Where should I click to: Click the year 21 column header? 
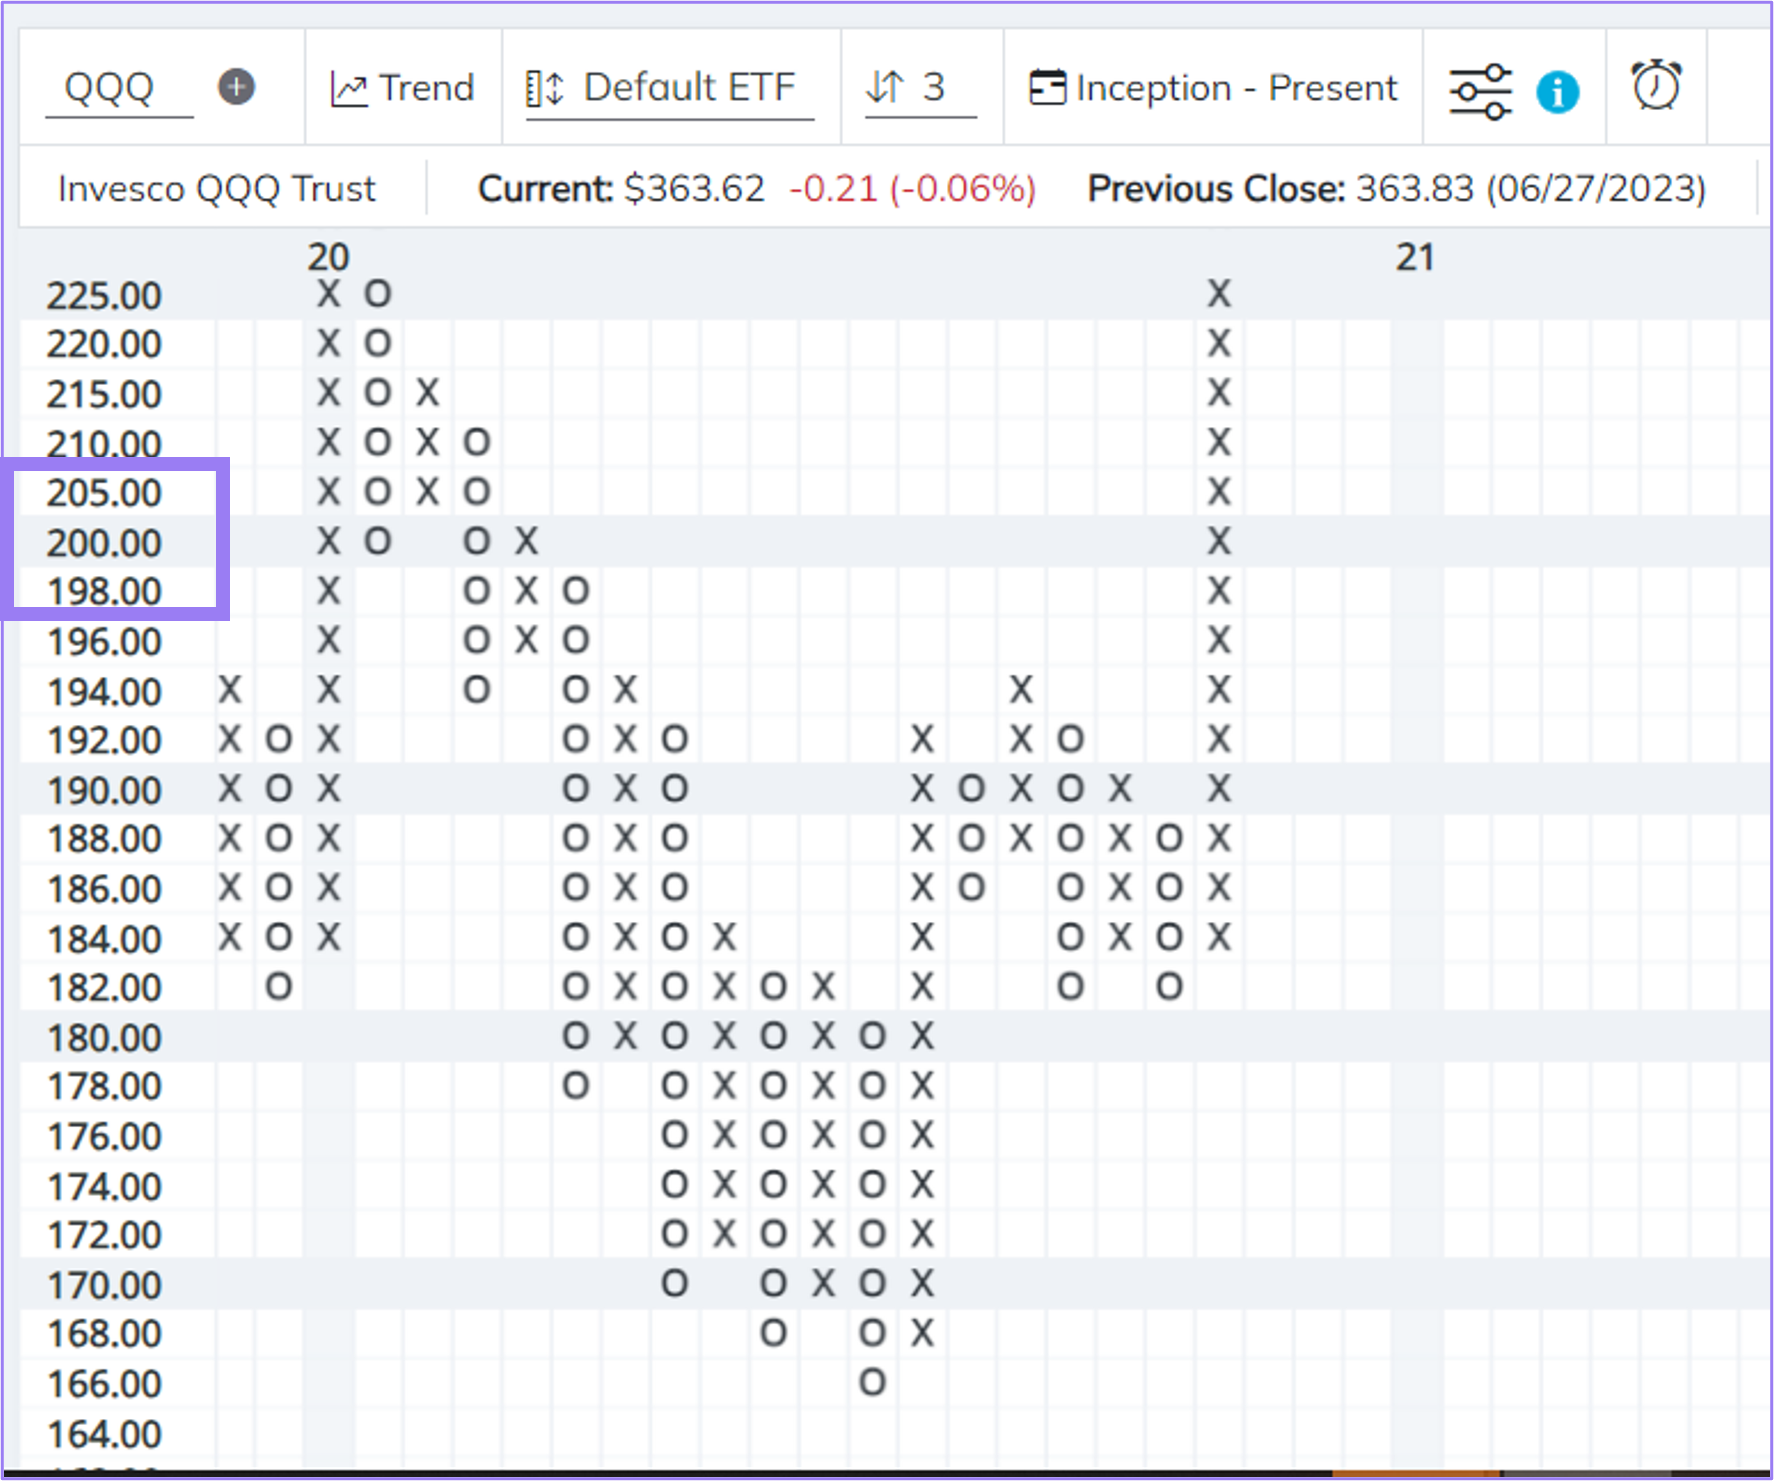click(1415, 257)
